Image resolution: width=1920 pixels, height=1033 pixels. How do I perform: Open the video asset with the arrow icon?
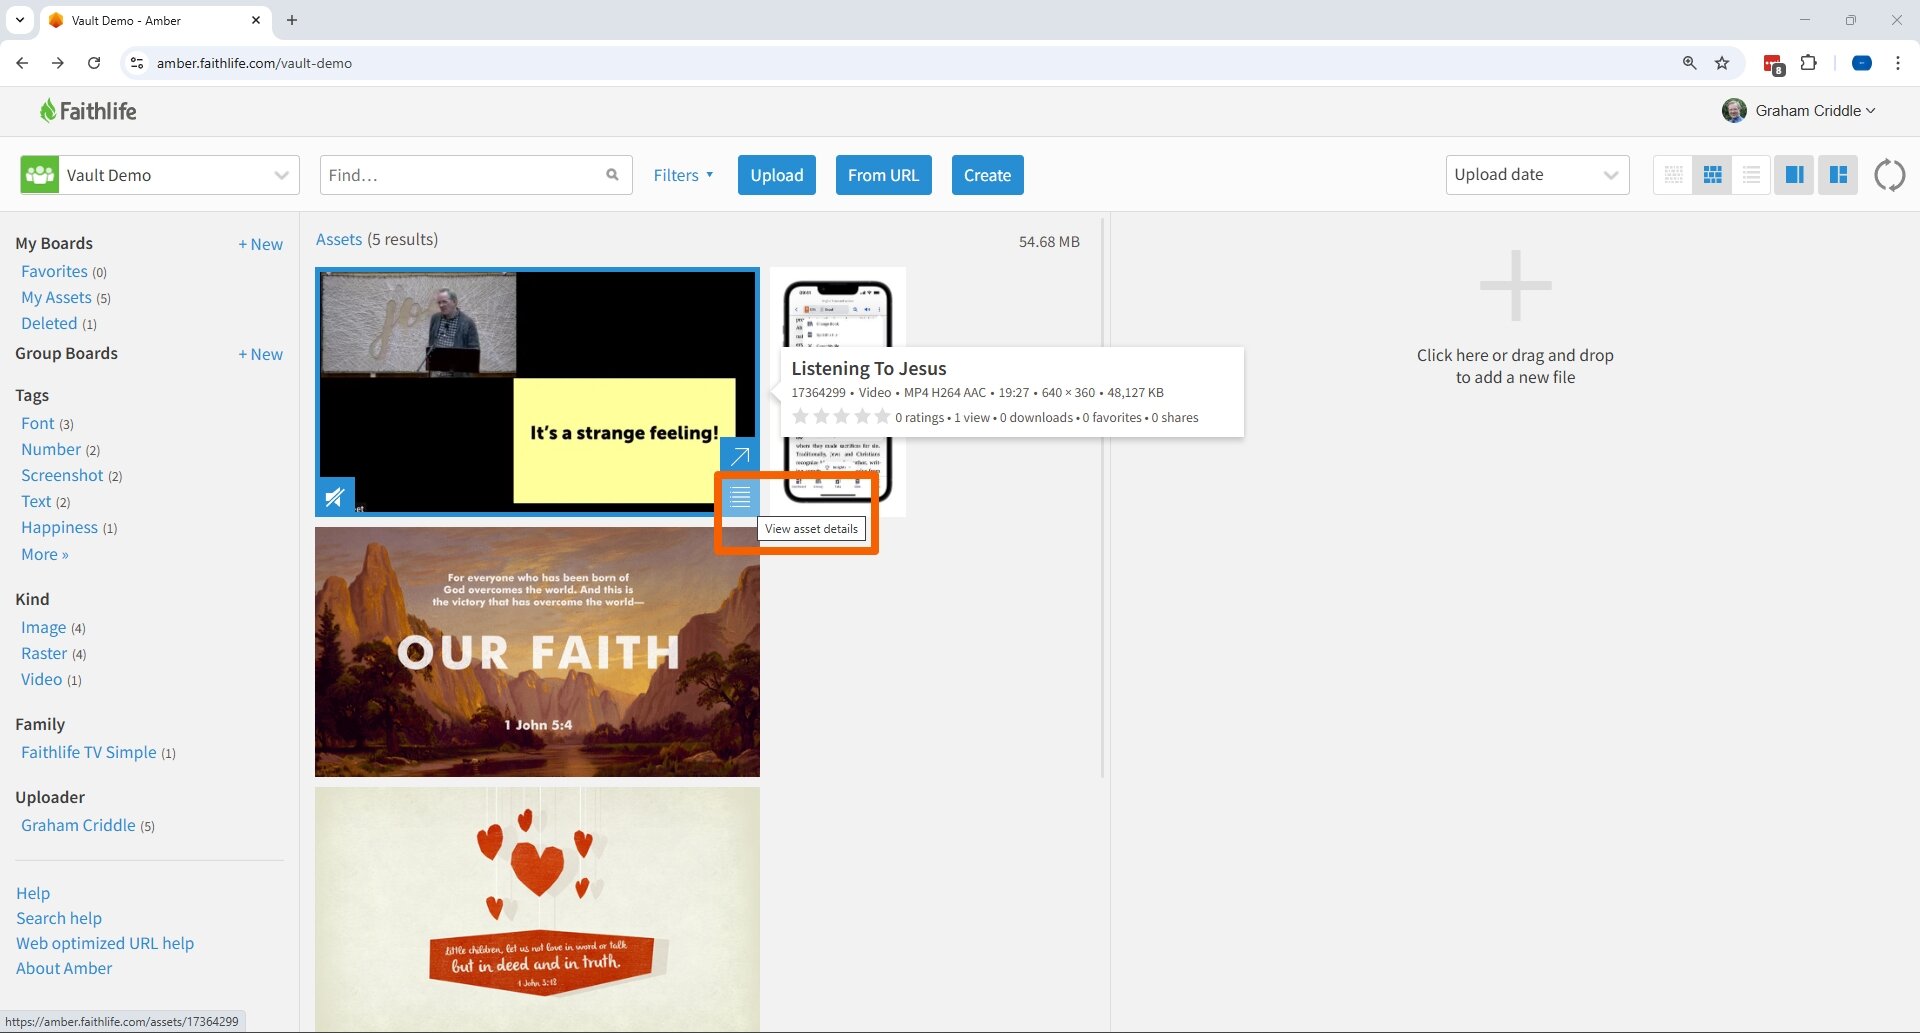(x=740, y=457)
